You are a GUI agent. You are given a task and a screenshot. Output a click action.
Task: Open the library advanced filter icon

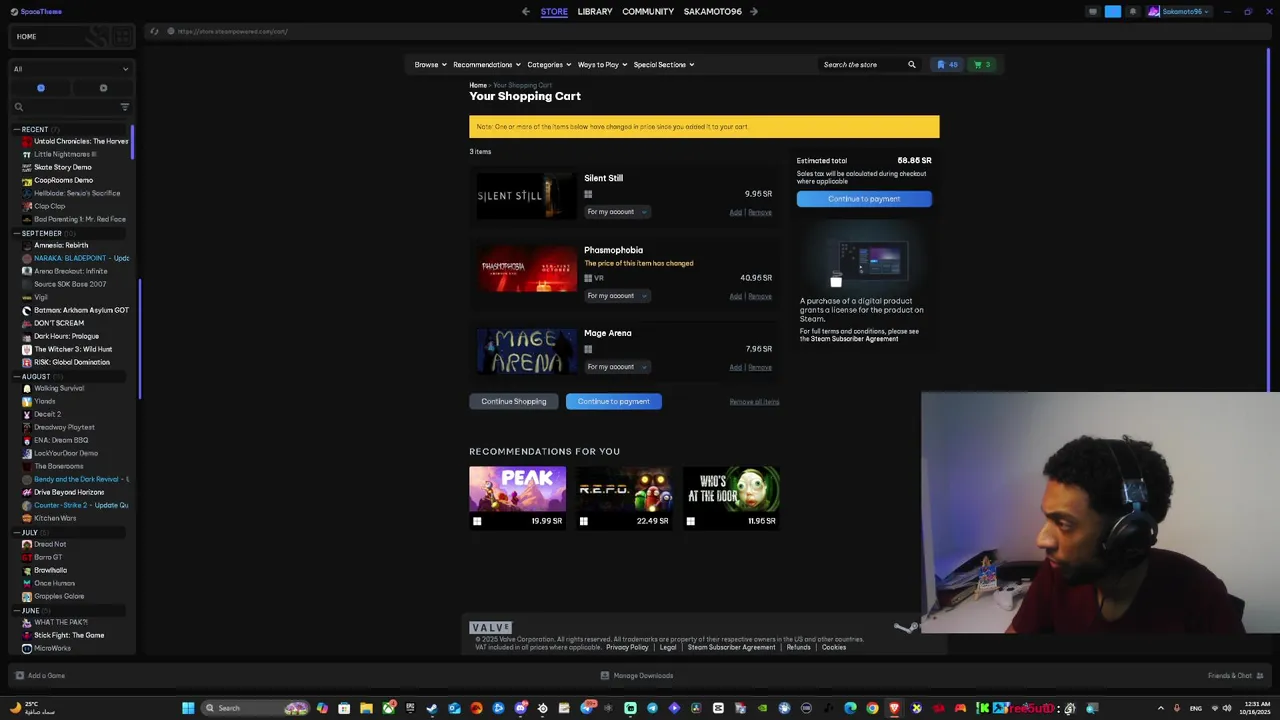125,107
